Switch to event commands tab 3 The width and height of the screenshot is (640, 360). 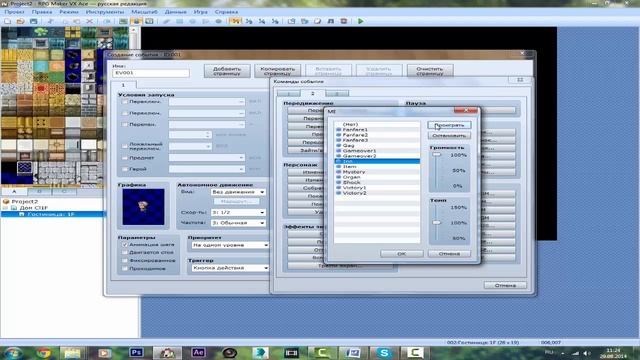point(337,93)
